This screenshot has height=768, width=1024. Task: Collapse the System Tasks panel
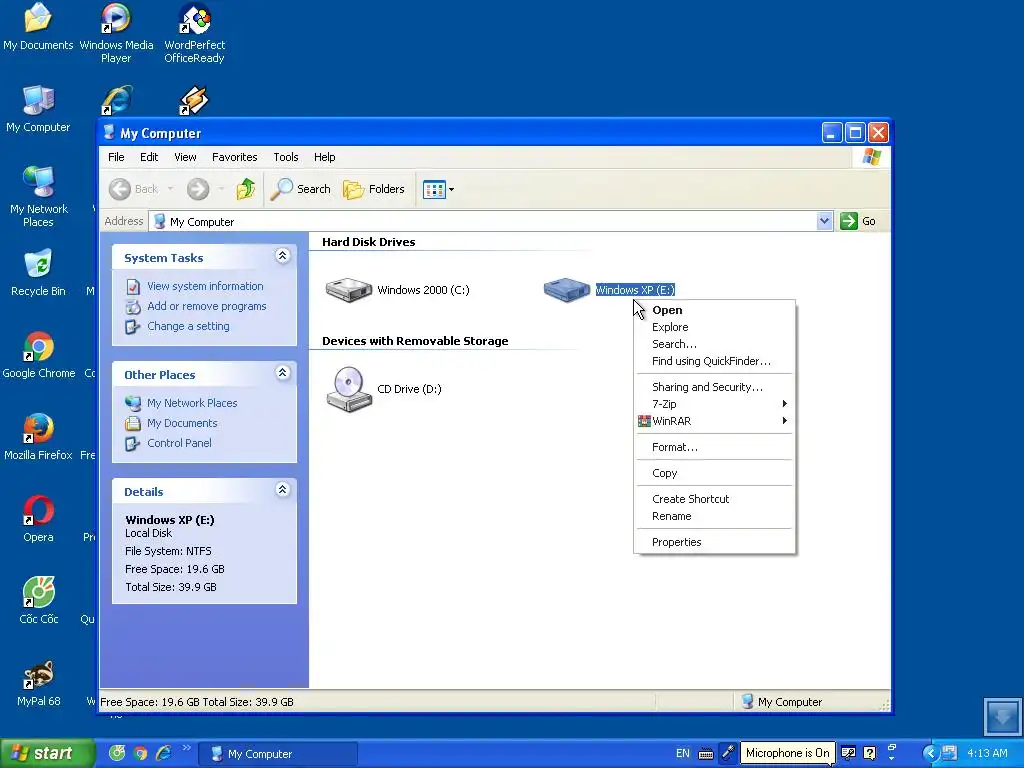(282, 255)
